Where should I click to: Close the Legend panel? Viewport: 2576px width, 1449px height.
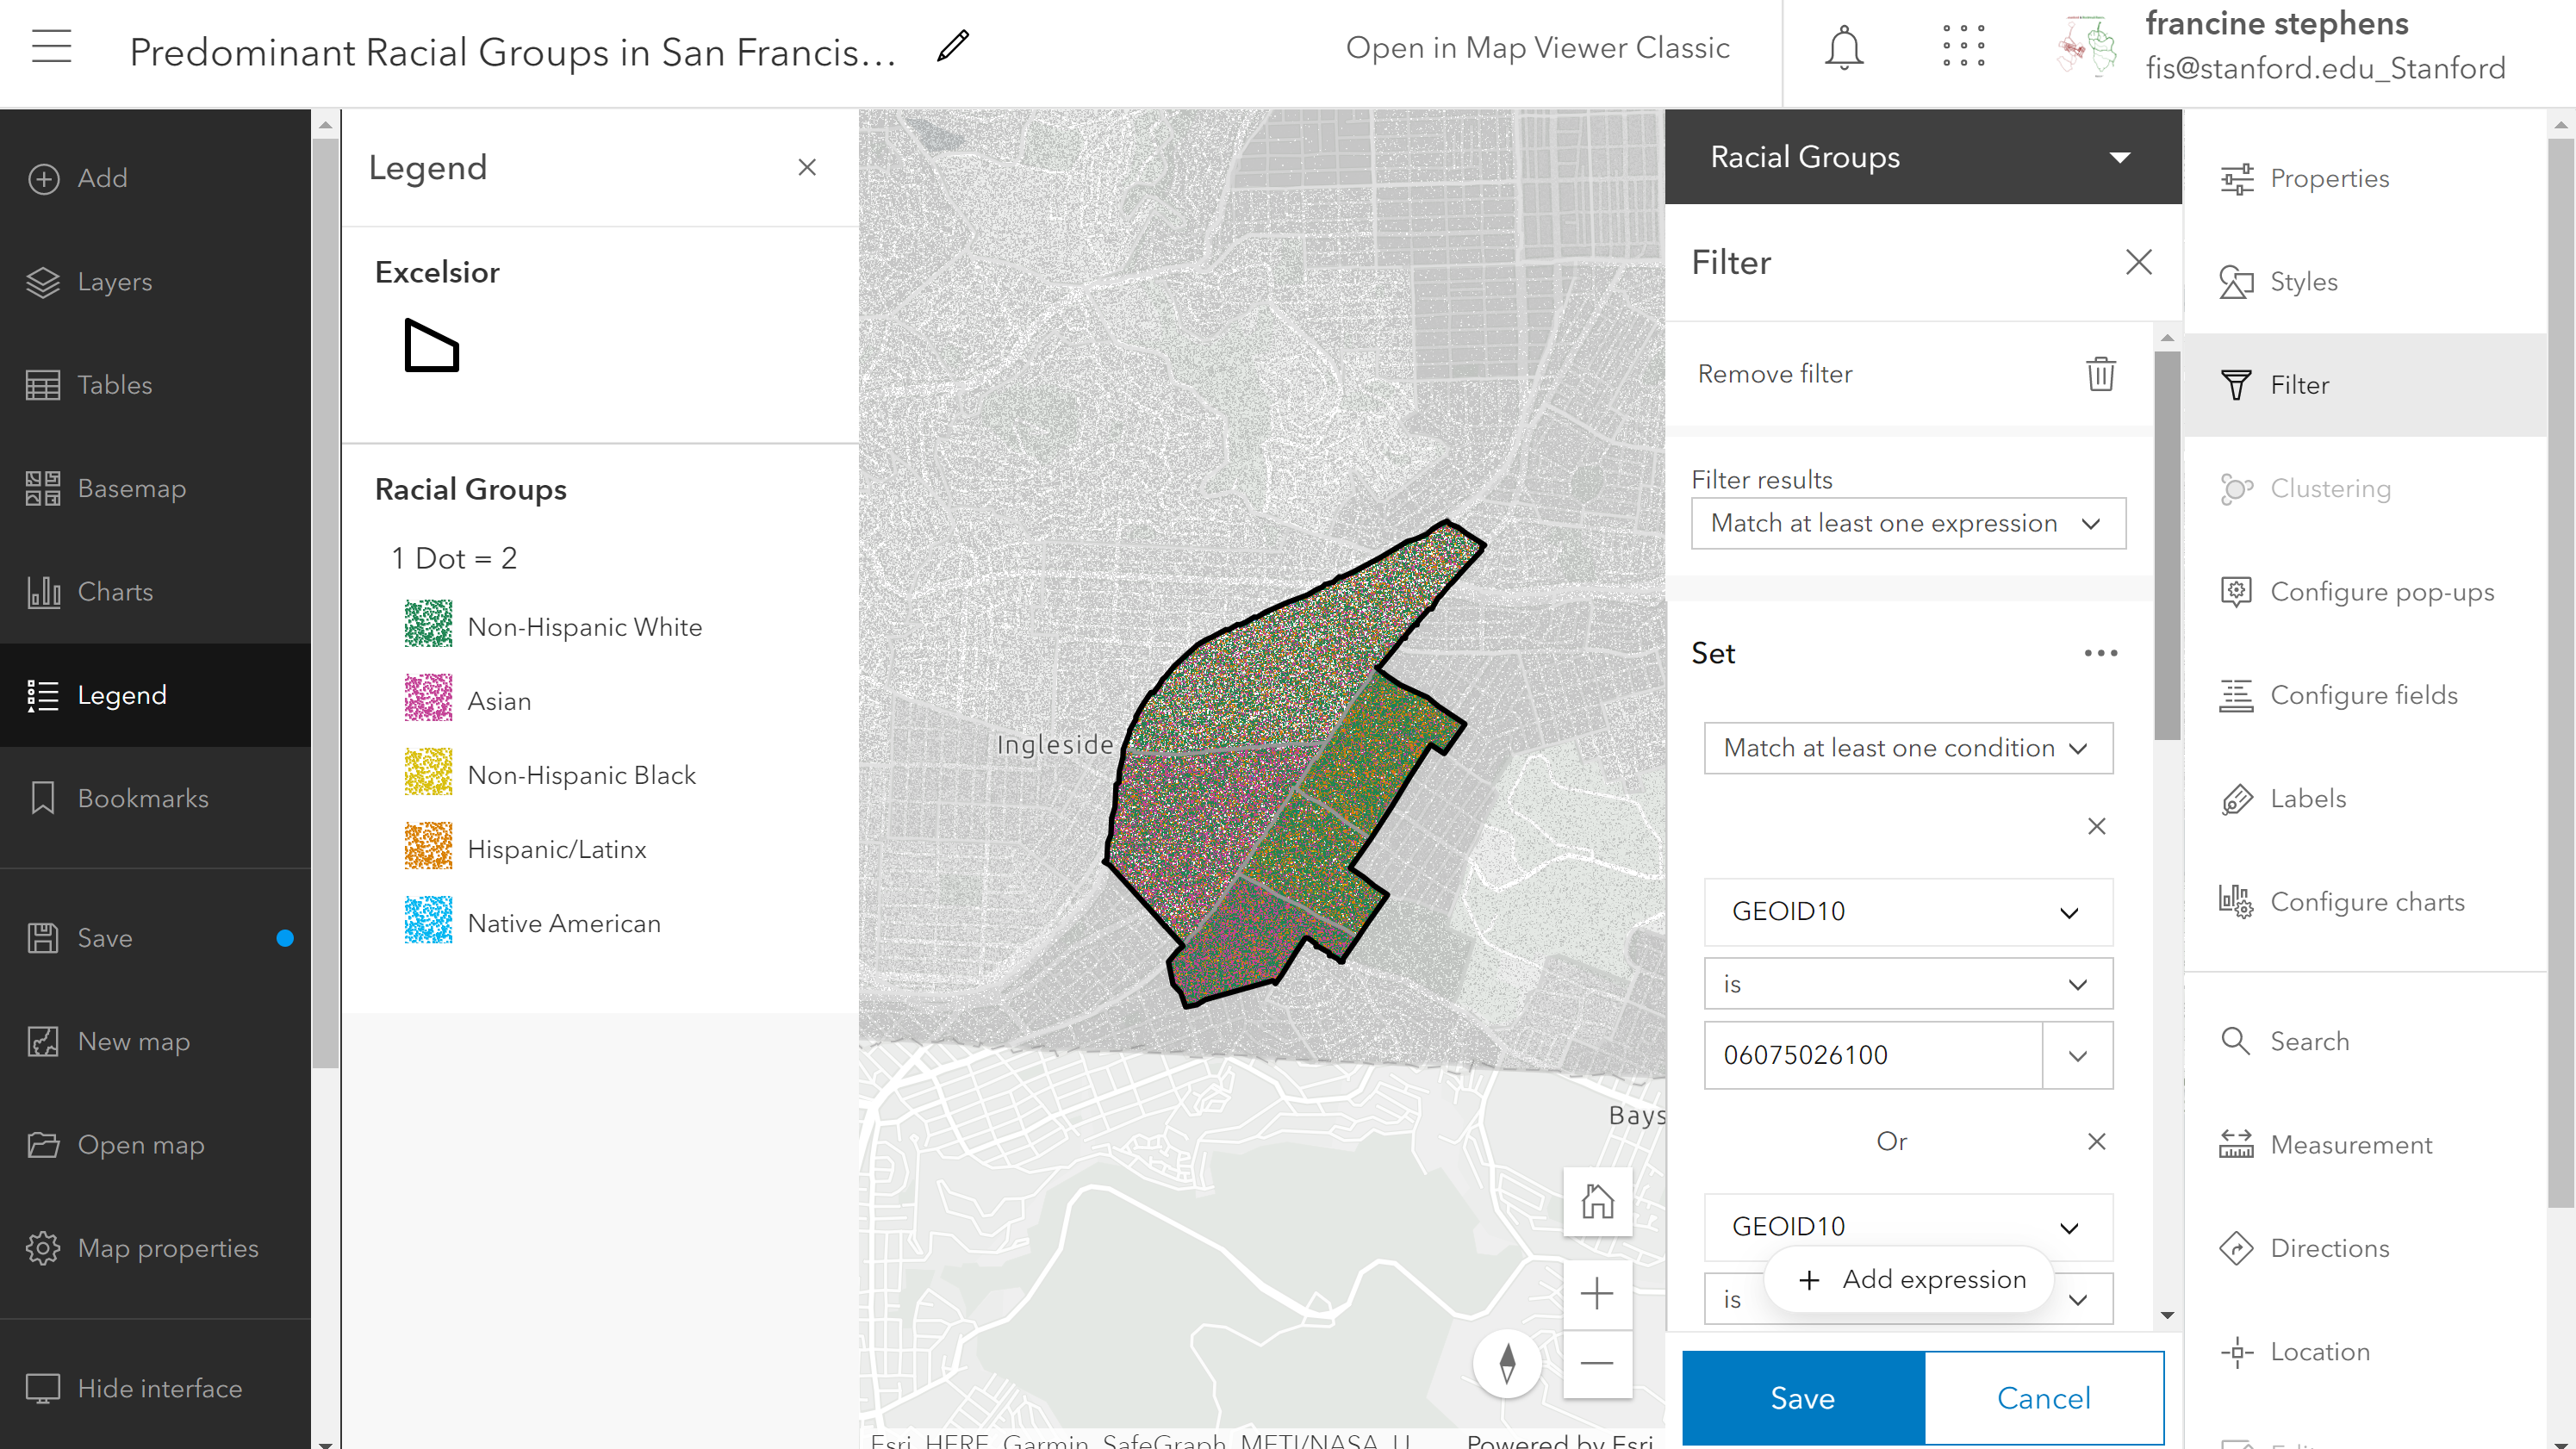pyautogui.click(x=807, y=167)
